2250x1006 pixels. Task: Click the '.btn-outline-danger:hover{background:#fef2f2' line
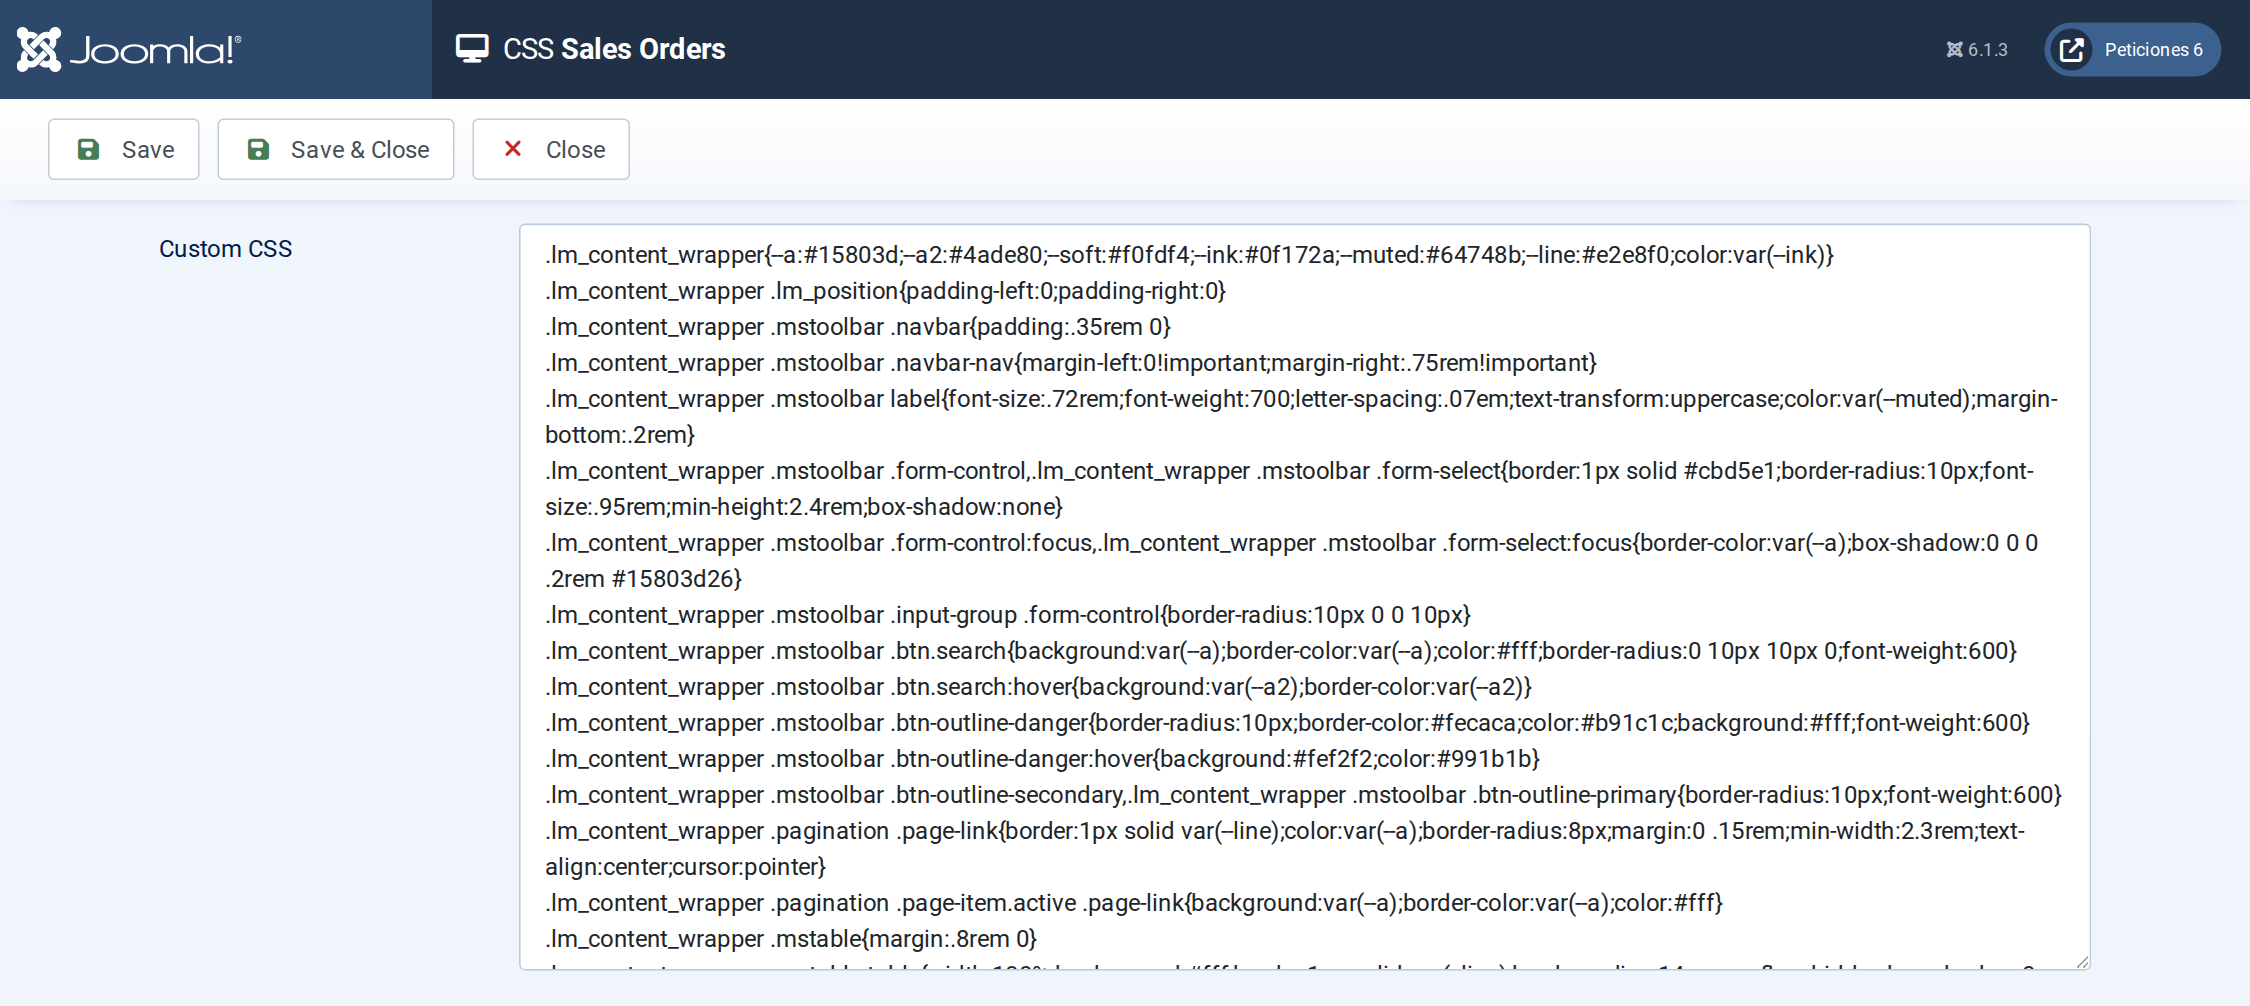(x=1042, y=759)
